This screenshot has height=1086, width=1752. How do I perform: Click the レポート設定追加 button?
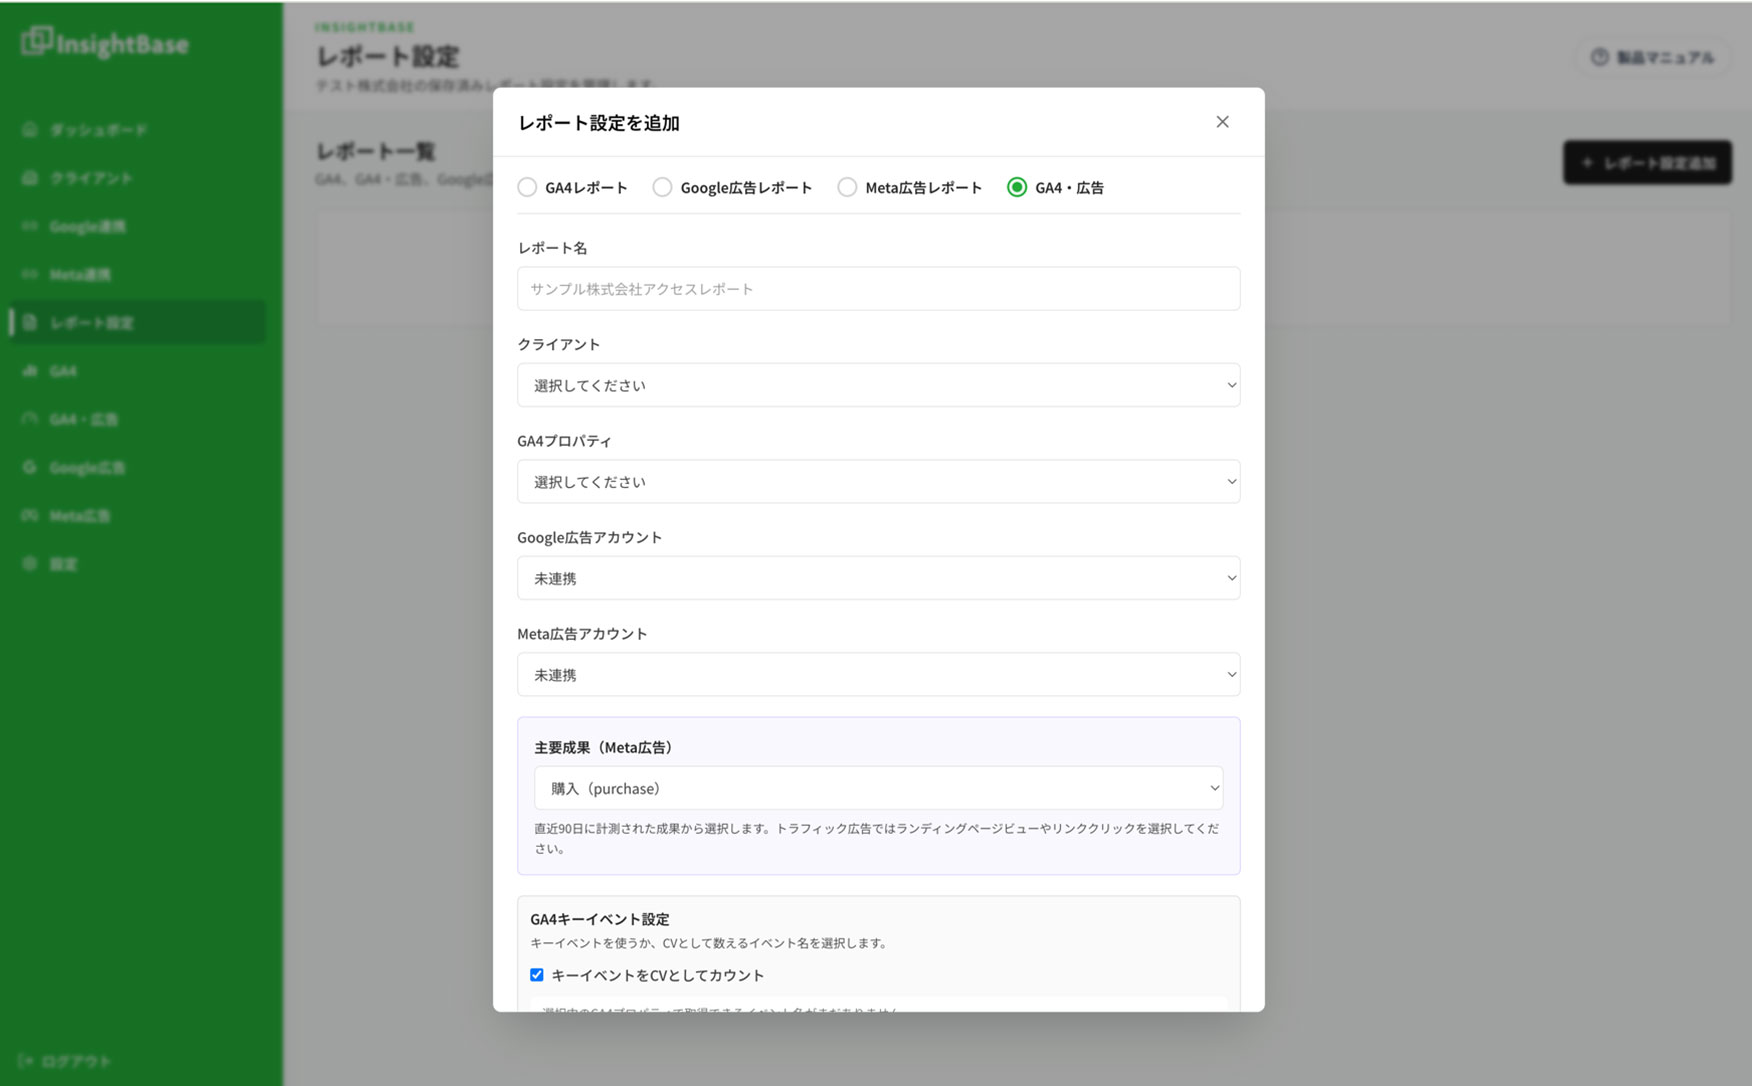point(1647,162)
